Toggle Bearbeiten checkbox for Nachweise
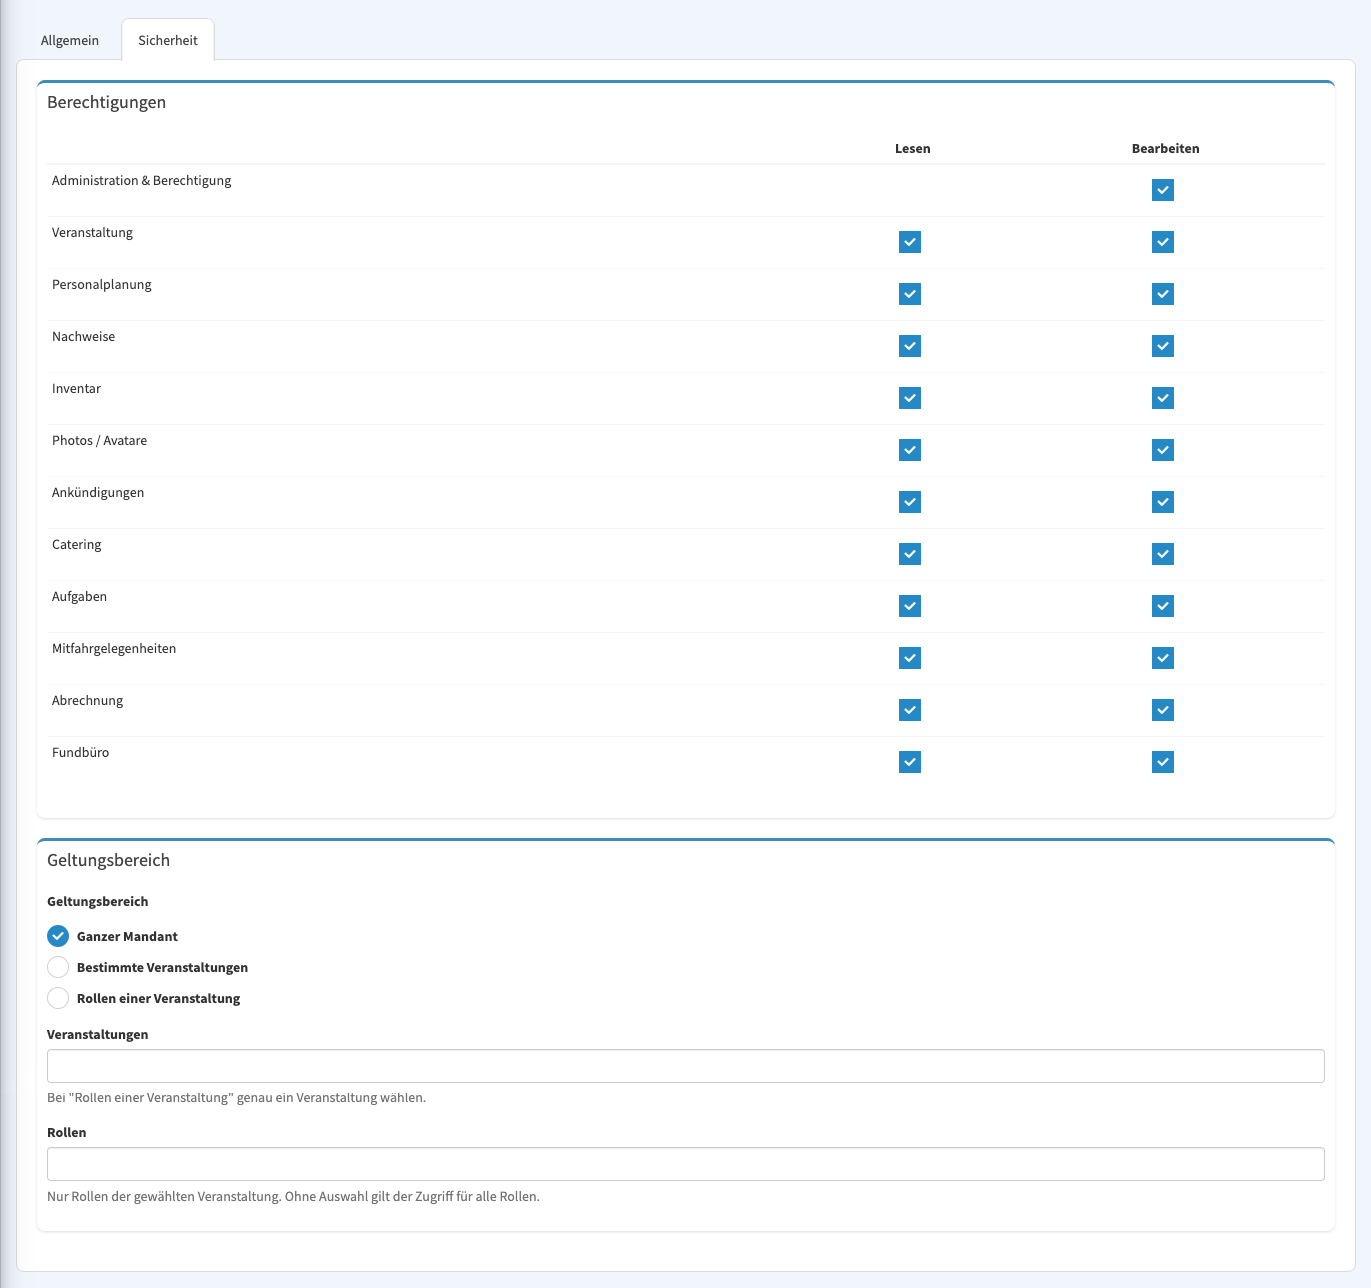The image size is (1371, 1288). click(1163, 346)
